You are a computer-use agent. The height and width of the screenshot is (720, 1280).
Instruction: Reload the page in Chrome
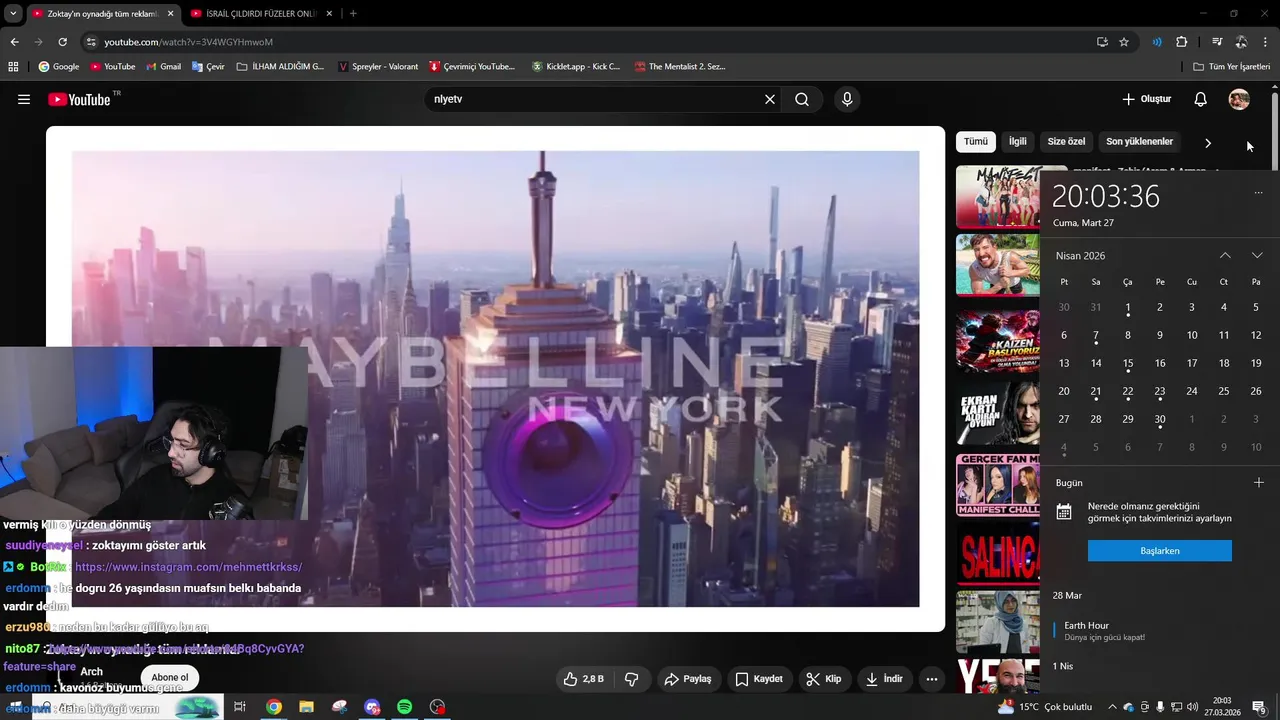point(62,42)
